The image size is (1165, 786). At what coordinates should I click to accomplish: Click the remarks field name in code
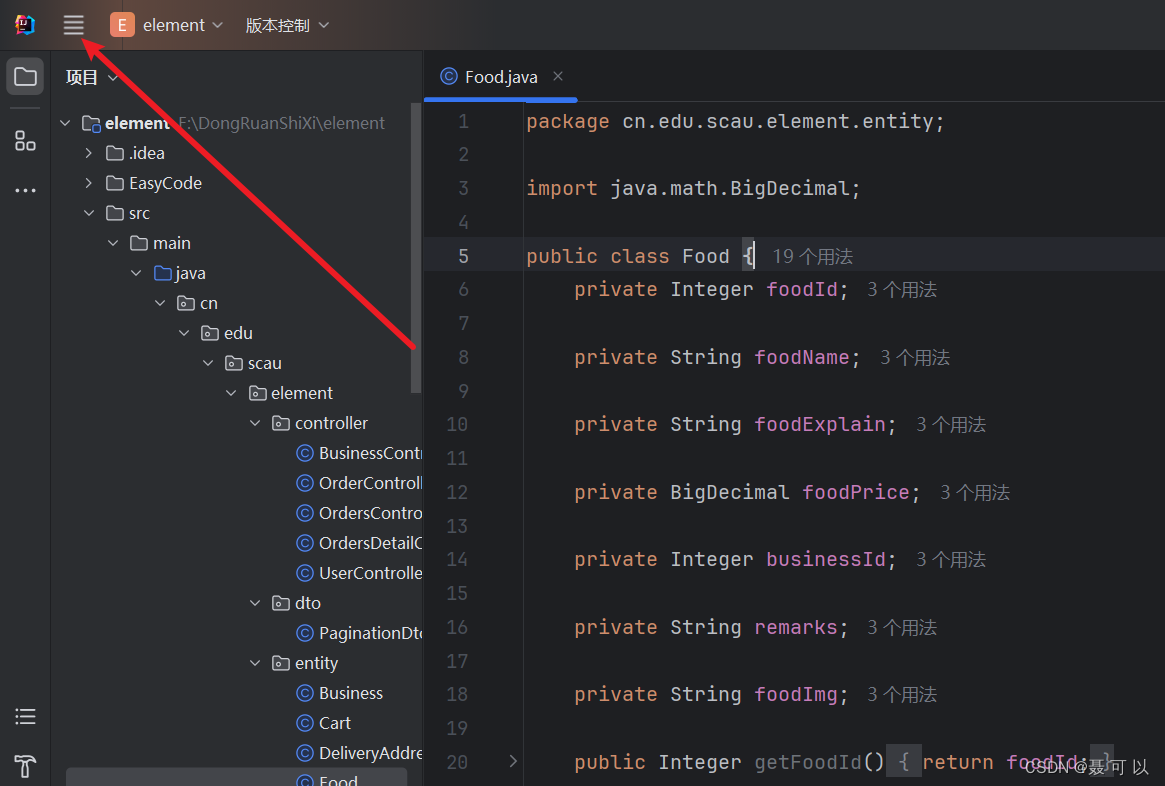coord(796,628)
